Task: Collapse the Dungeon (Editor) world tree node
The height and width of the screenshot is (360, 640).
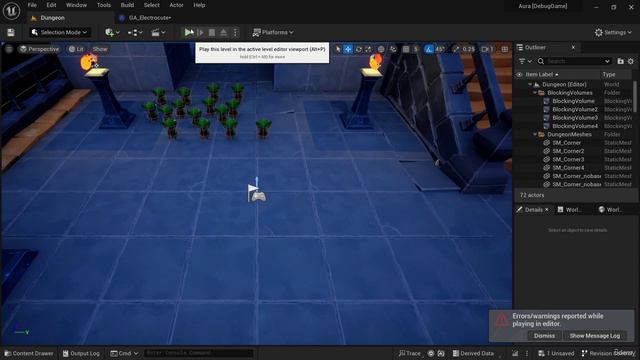Action: coord(530,84)
